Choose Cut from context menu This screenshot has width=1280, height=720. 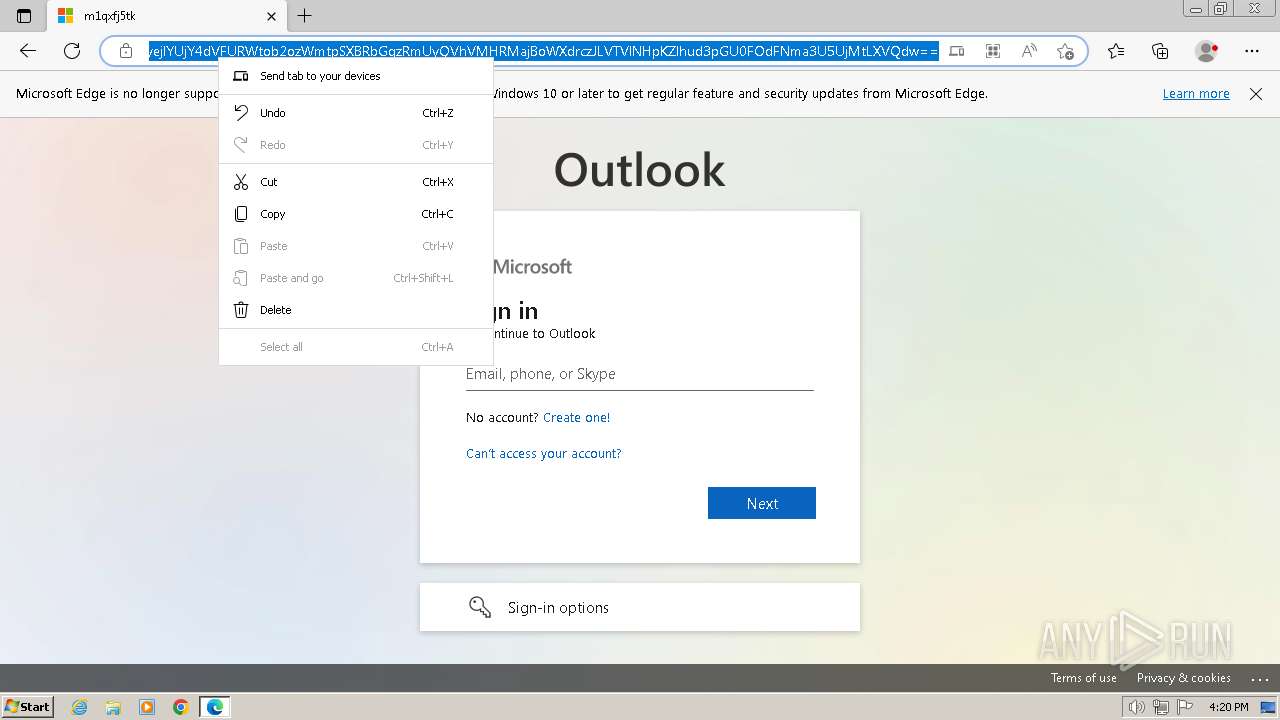[356, 182]
